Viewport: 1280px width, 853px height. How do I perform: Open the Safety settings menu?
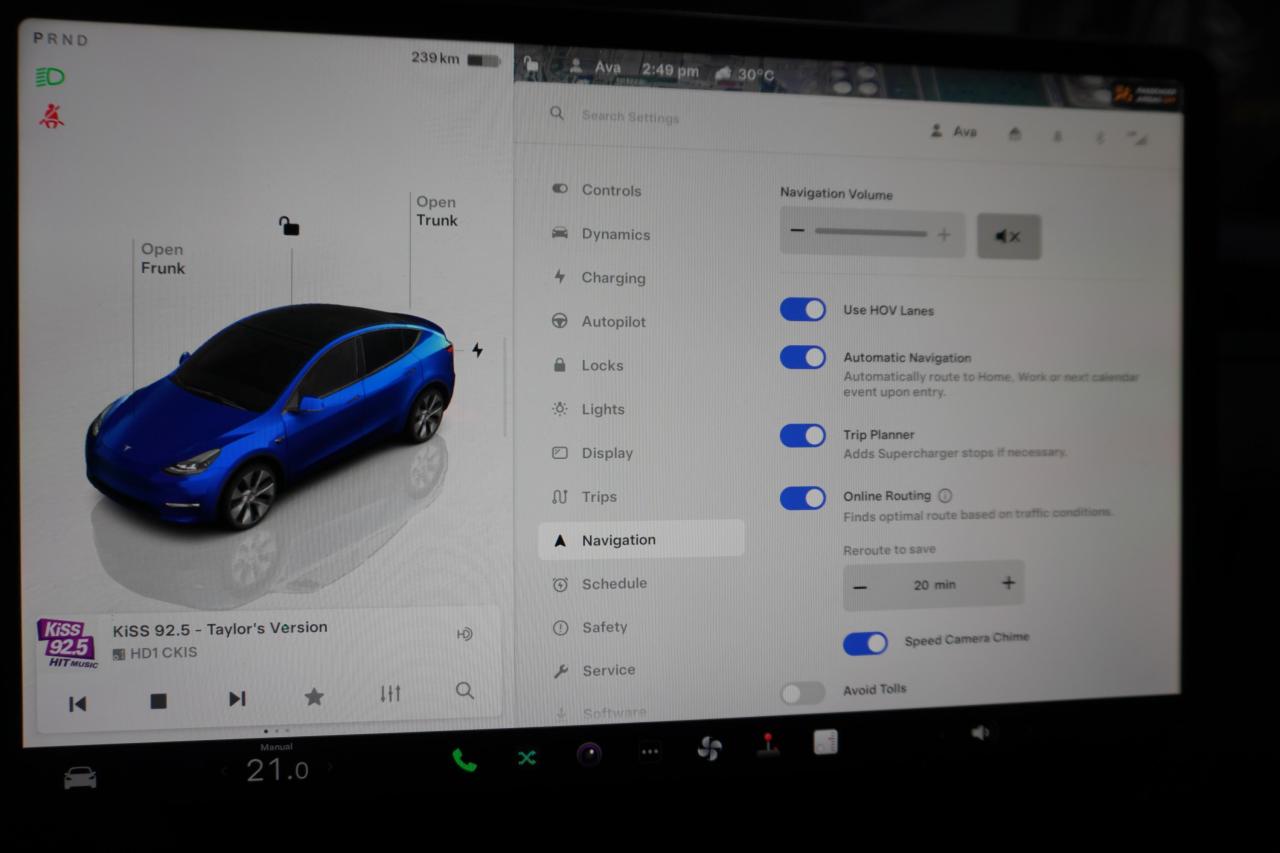pyautogui.click(x=590, y=627)
